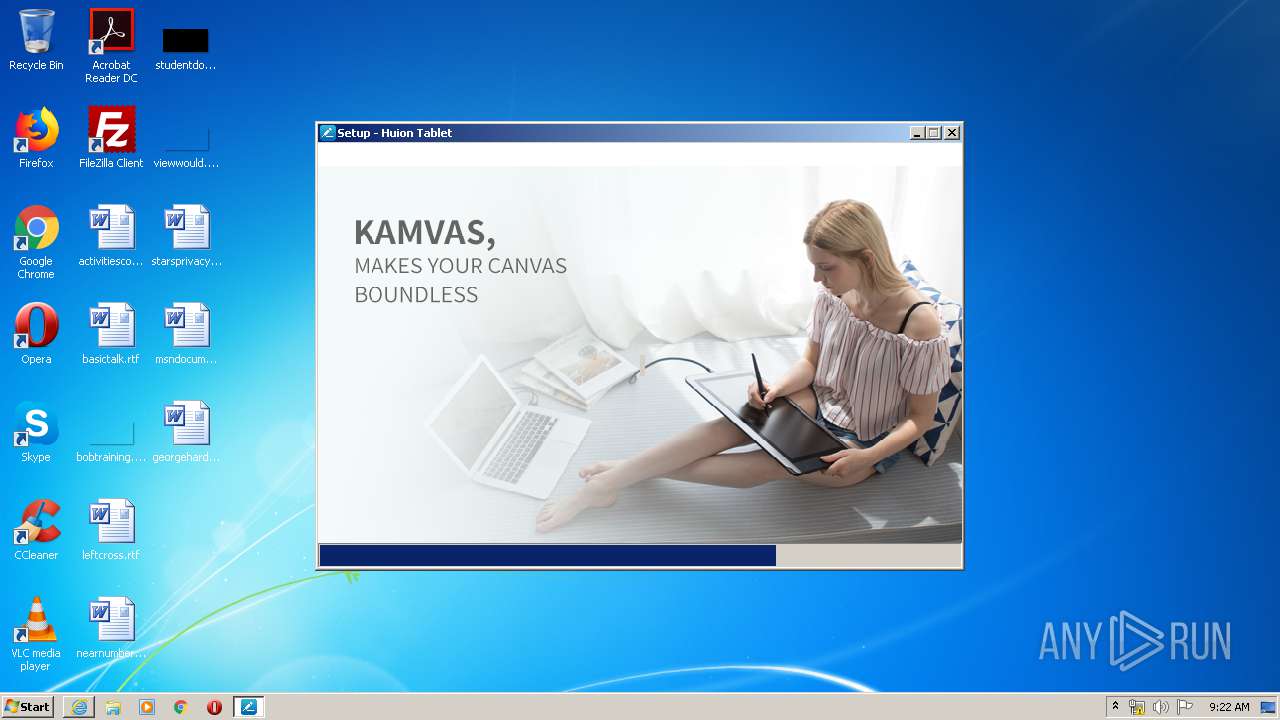This screenshot has width=1280, height=720.
Task: Show hidden system tray icons
Action: point(1116,707)
